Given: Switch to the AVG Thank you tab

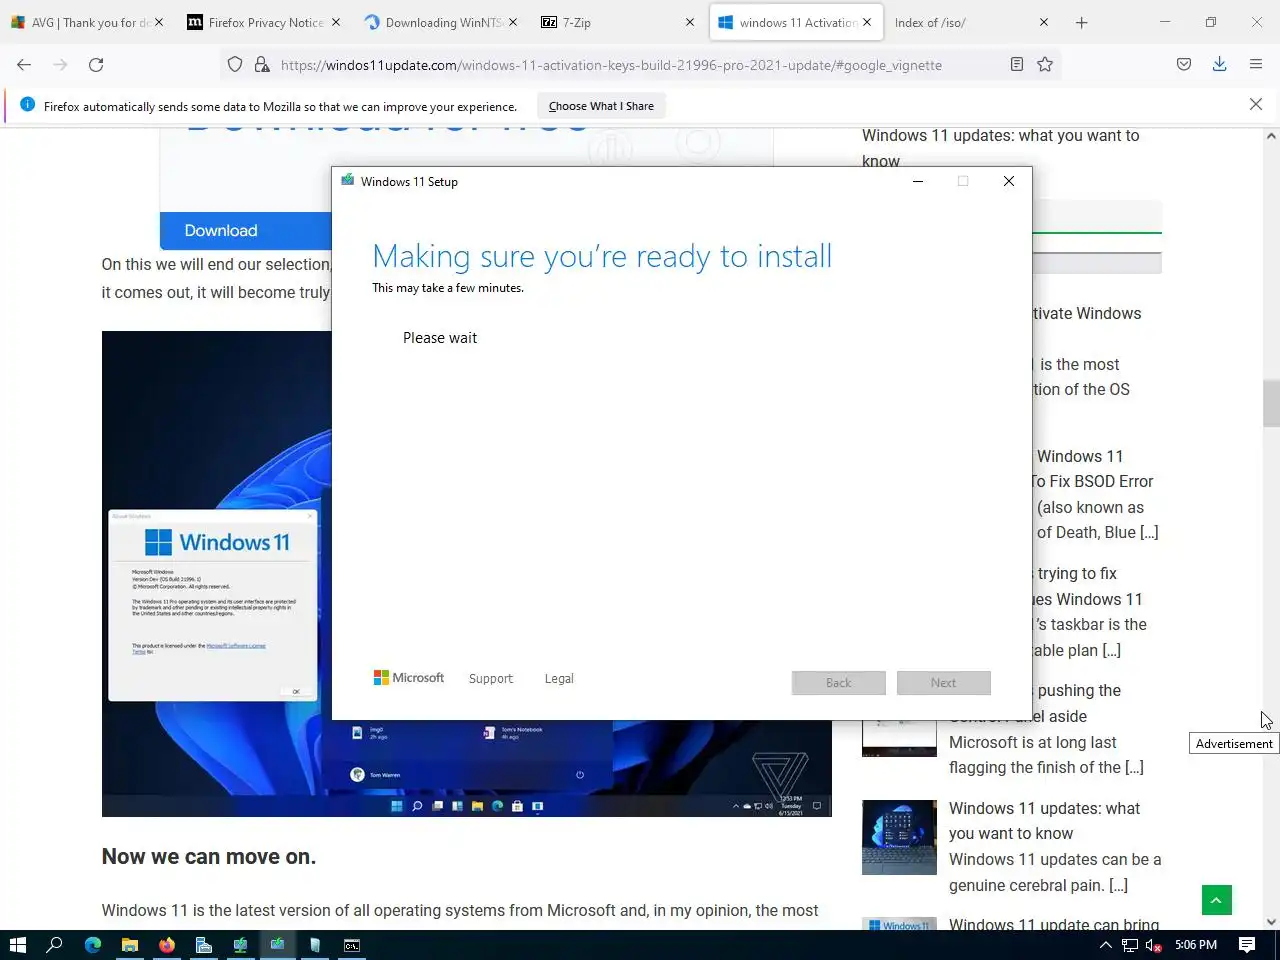Looking at the screenshot, I should 86,22.
